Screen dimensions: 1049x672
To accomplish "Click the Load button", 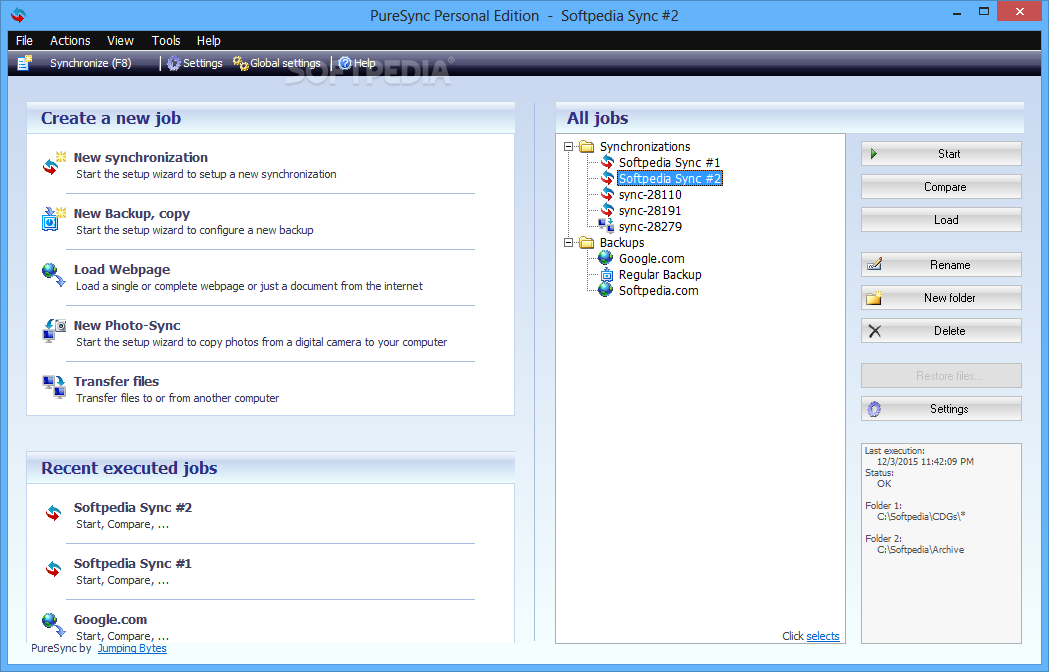I will click(x=941, y=220).
